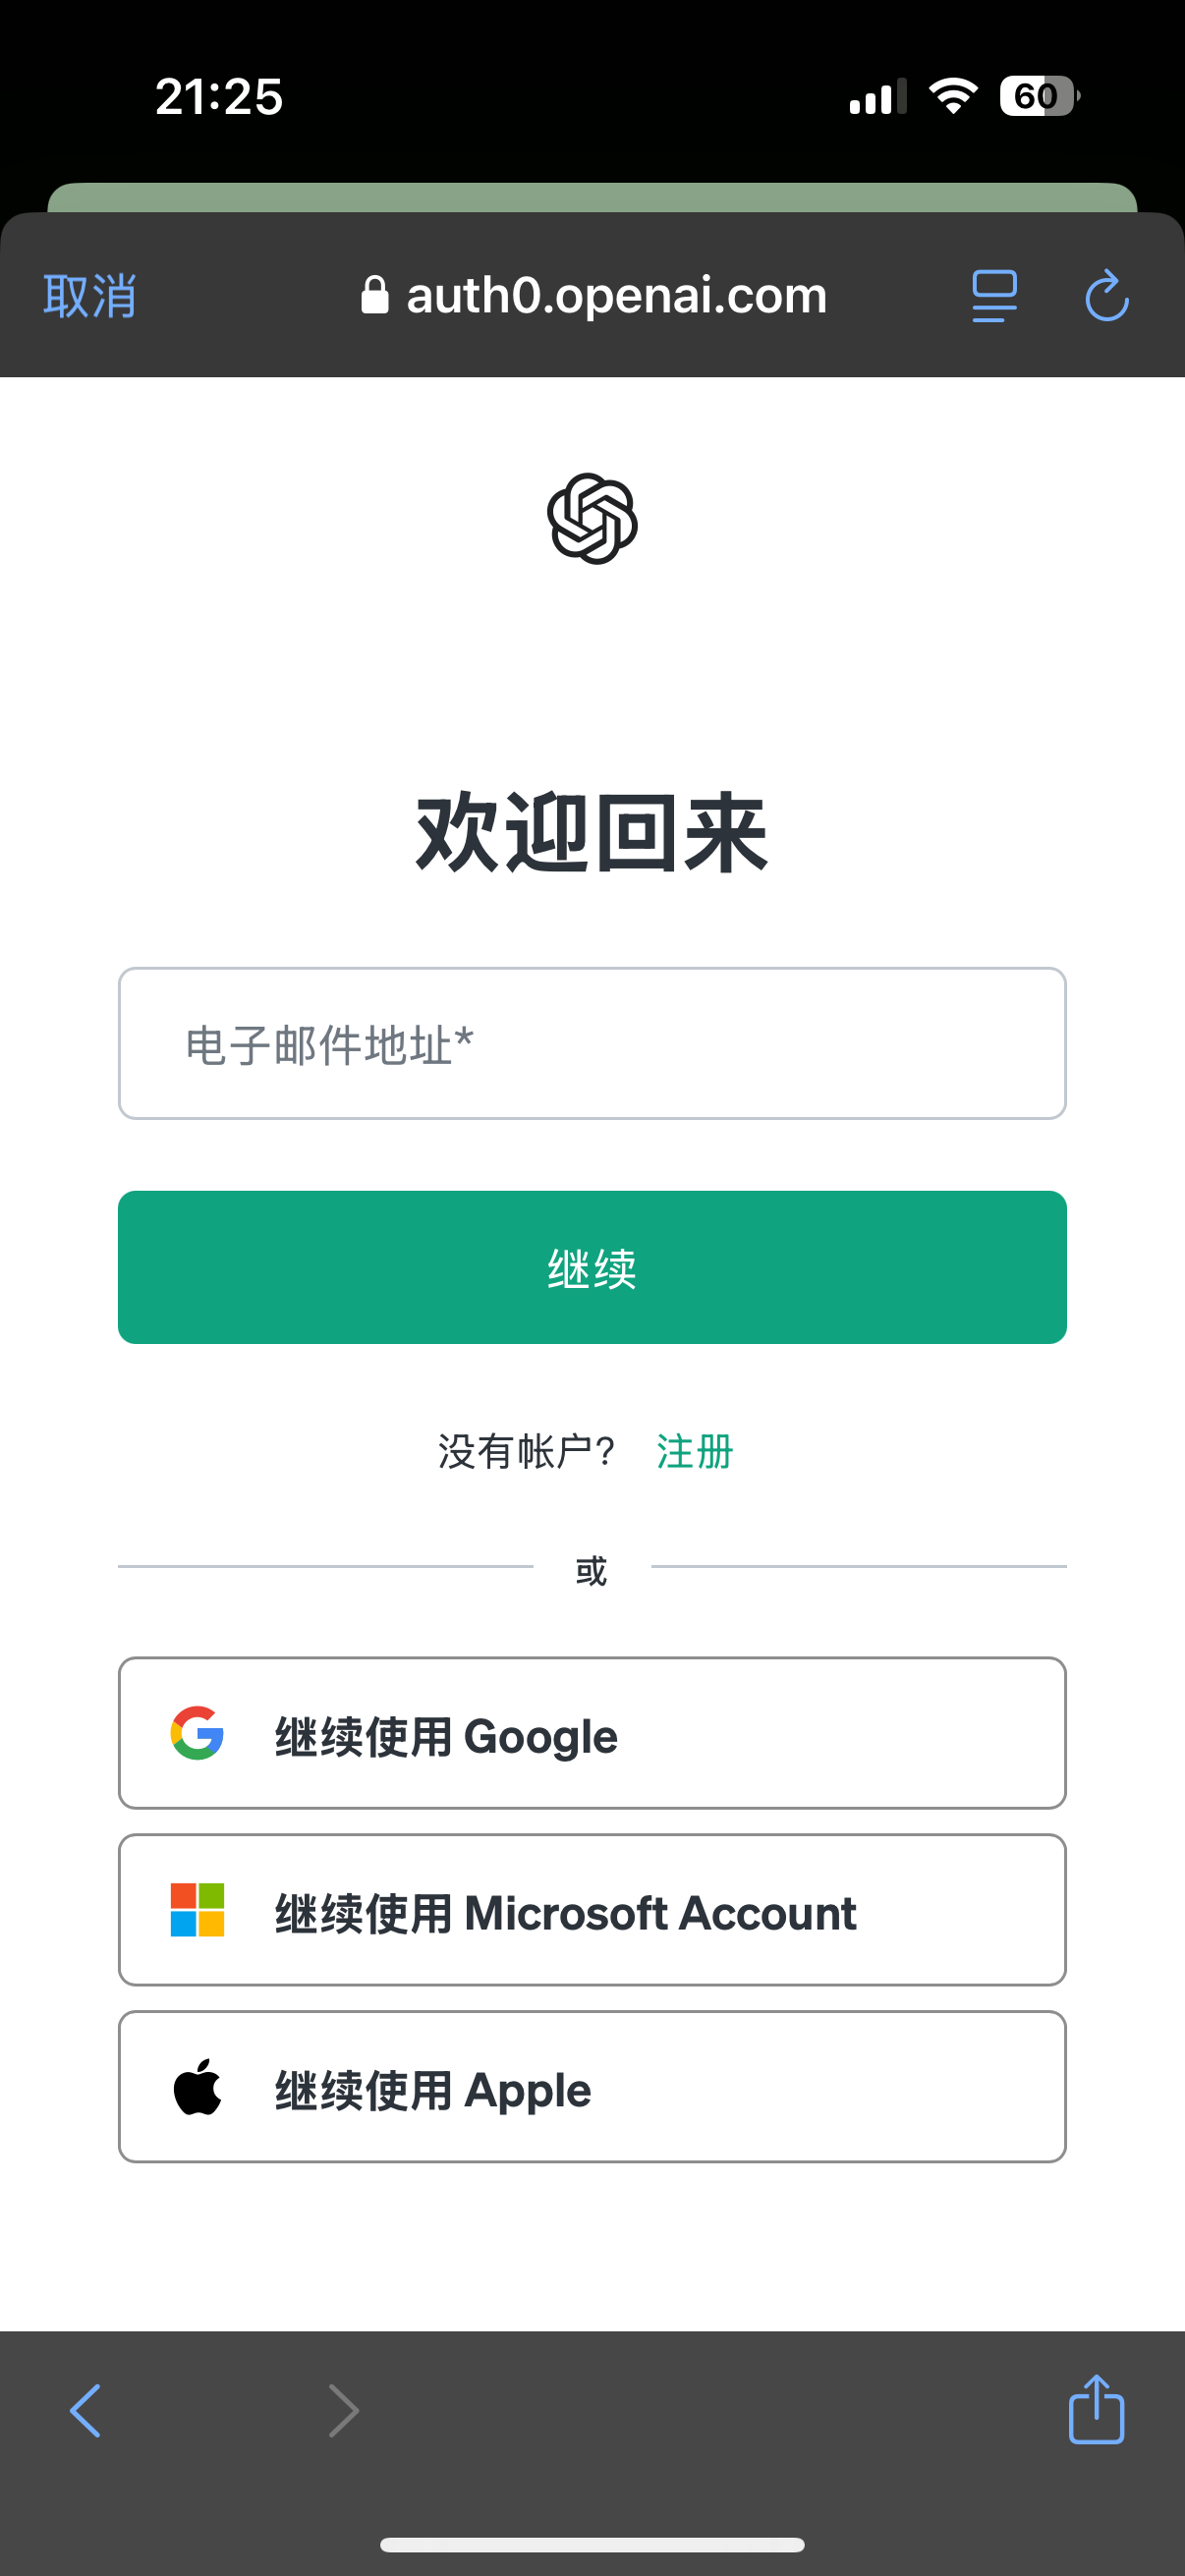Click the OpenAI logo
1185x2576 pixels.
(x=592, y=518)
